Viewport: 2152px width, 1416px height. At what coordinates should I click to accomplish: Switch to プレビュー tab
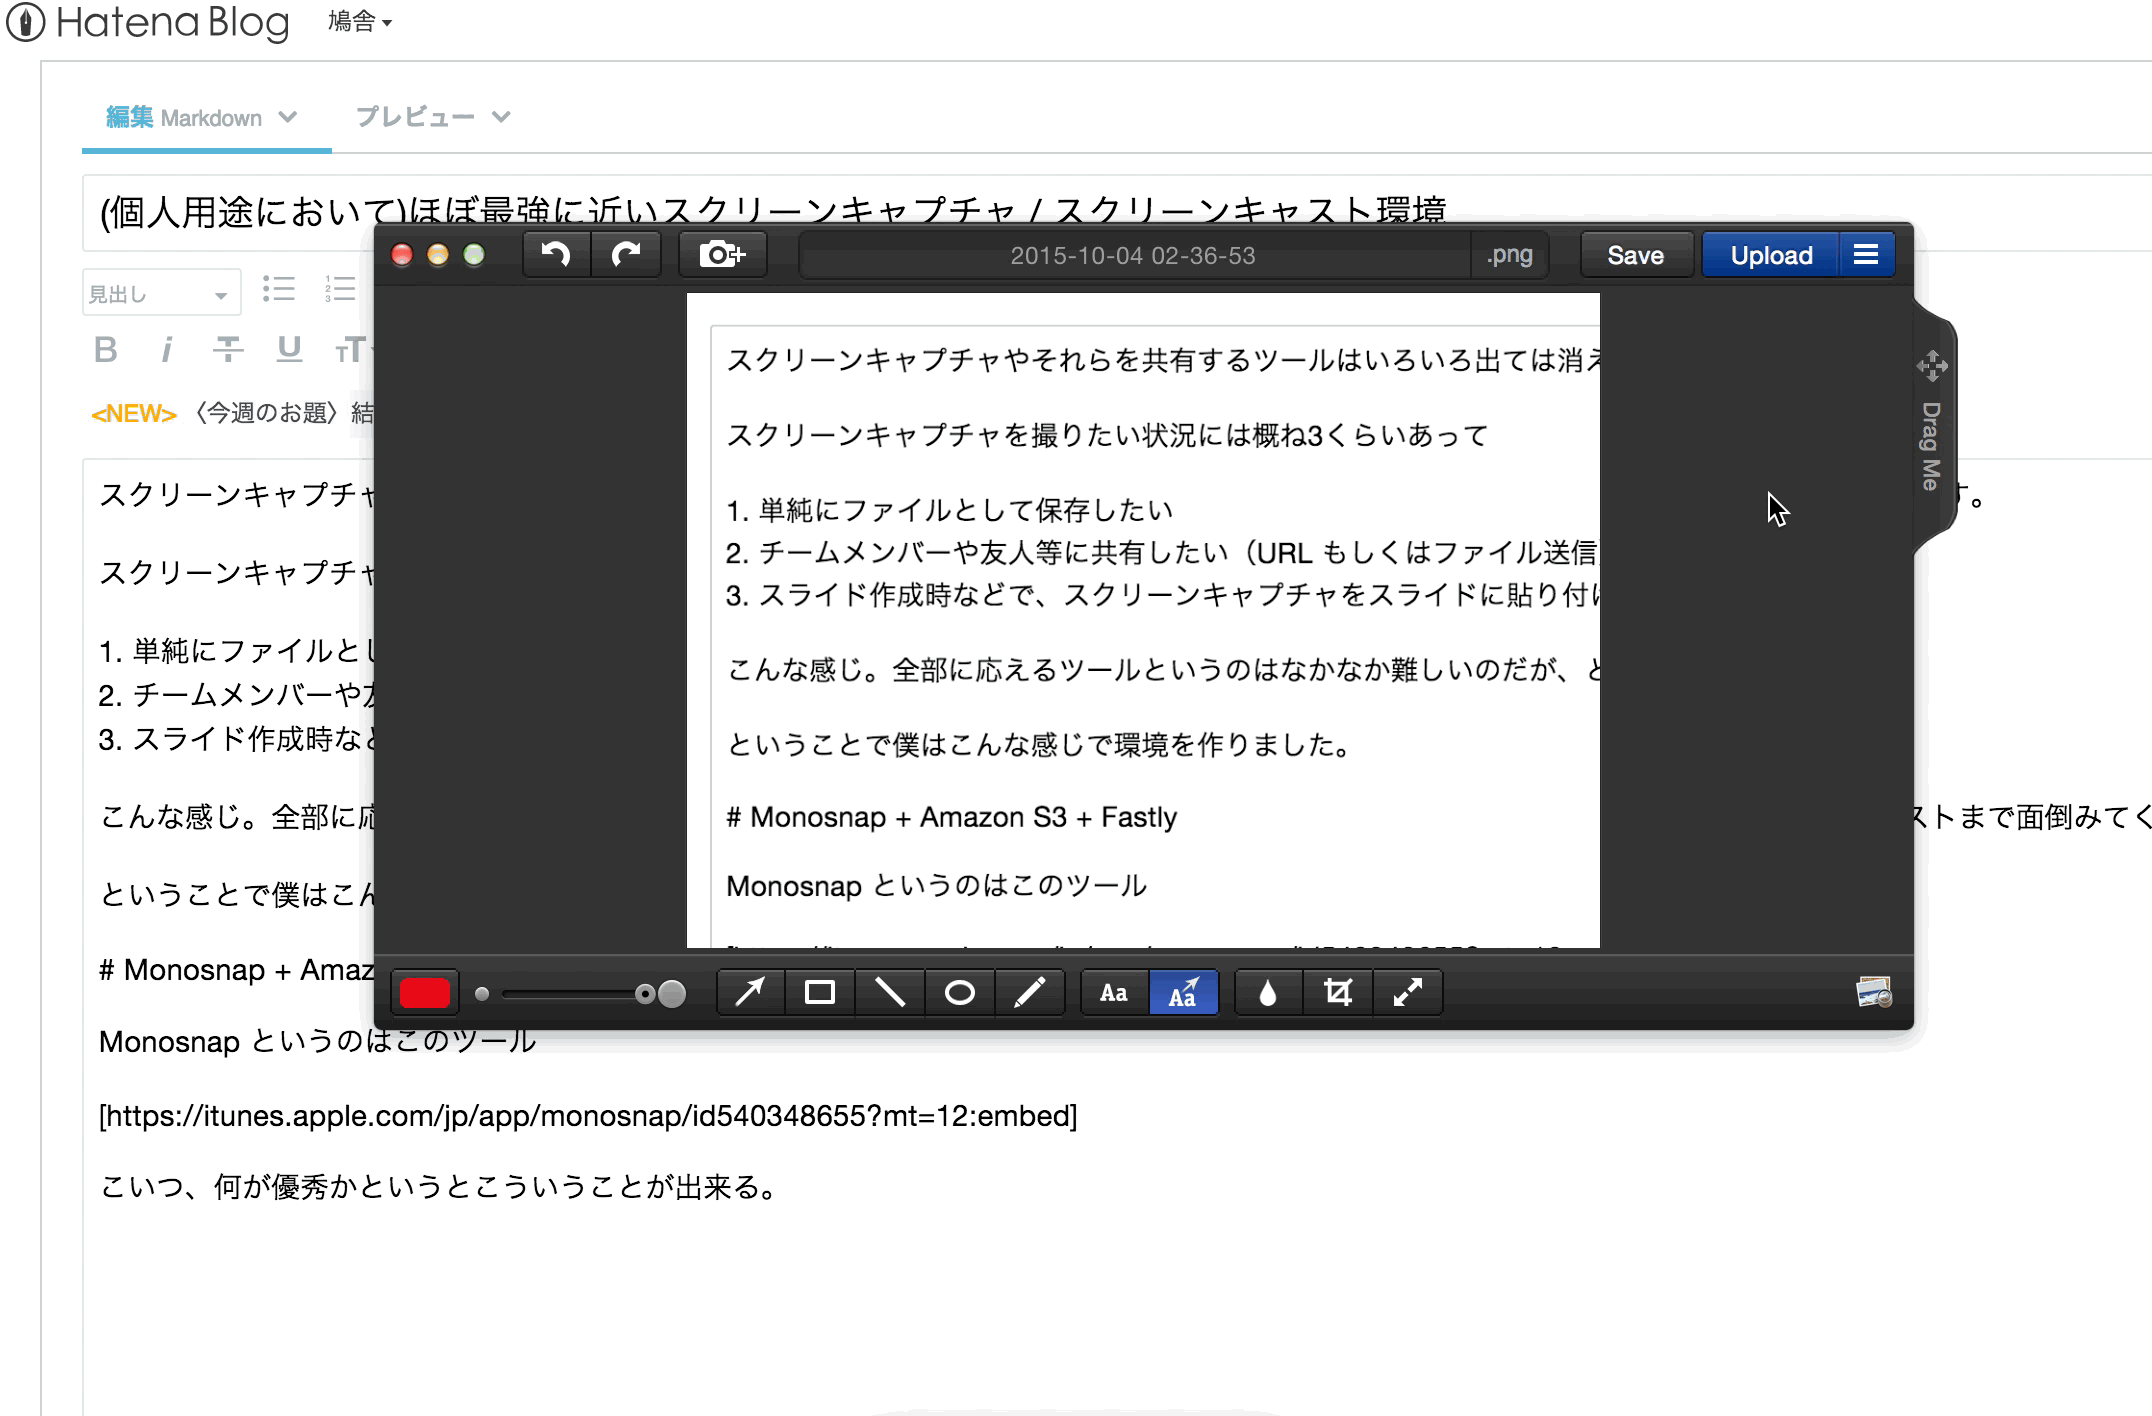tap(415, 117)
